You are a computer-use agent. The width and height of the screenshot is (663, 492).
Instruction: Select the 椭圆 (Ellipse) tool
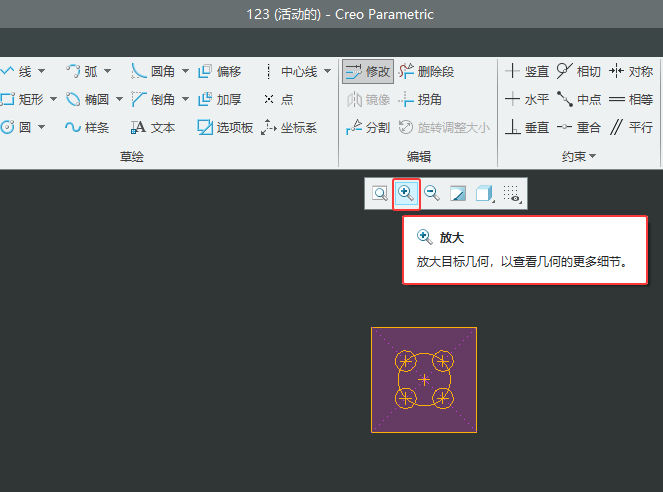(x=88, y=100)
